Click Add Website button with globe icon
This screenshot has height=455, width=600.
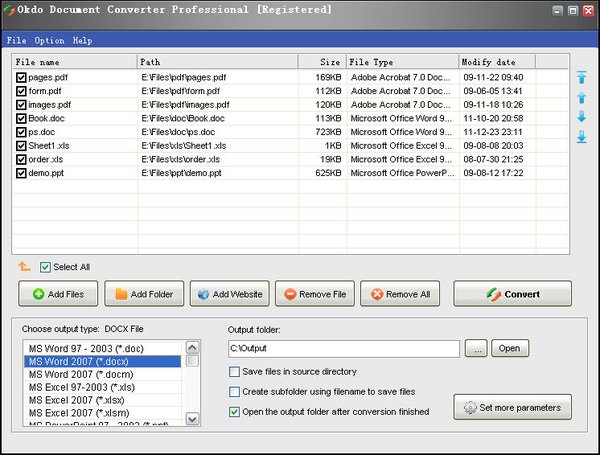coord(229,294)
